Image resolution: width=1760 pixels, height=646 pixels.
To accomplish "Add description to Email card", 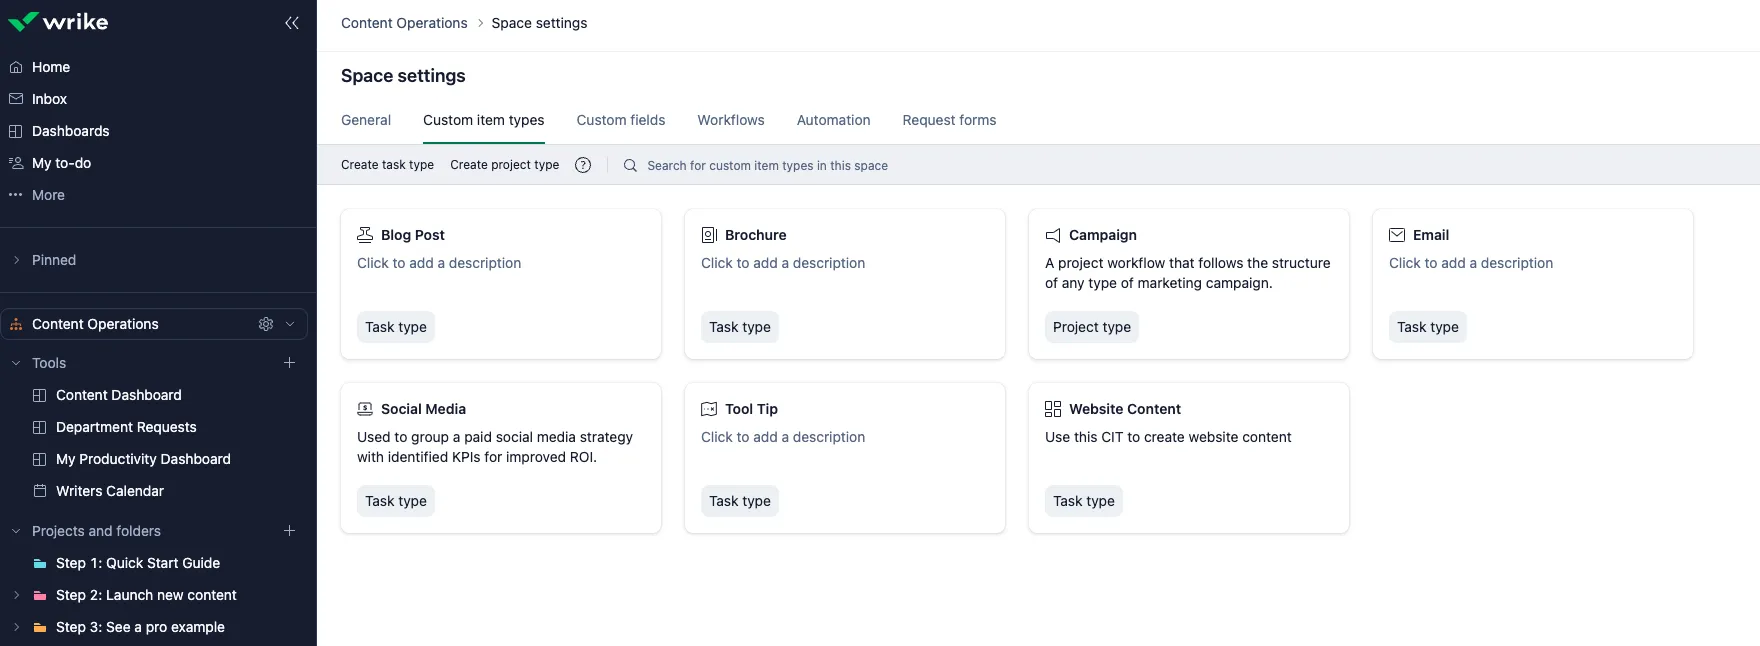I will coord(1471,263).
